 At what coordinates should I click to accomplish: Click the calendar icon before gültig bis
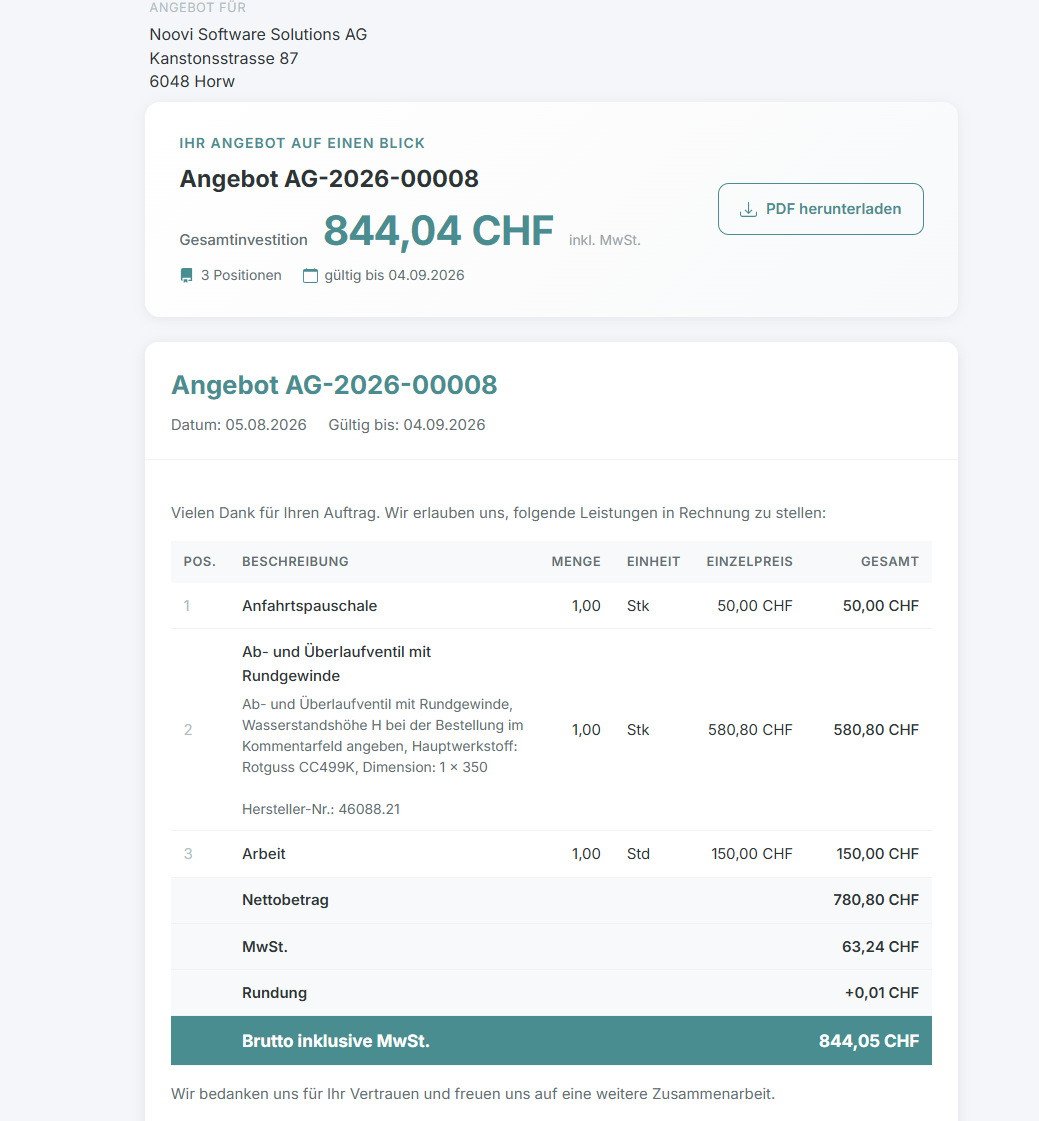pos(310,275)
